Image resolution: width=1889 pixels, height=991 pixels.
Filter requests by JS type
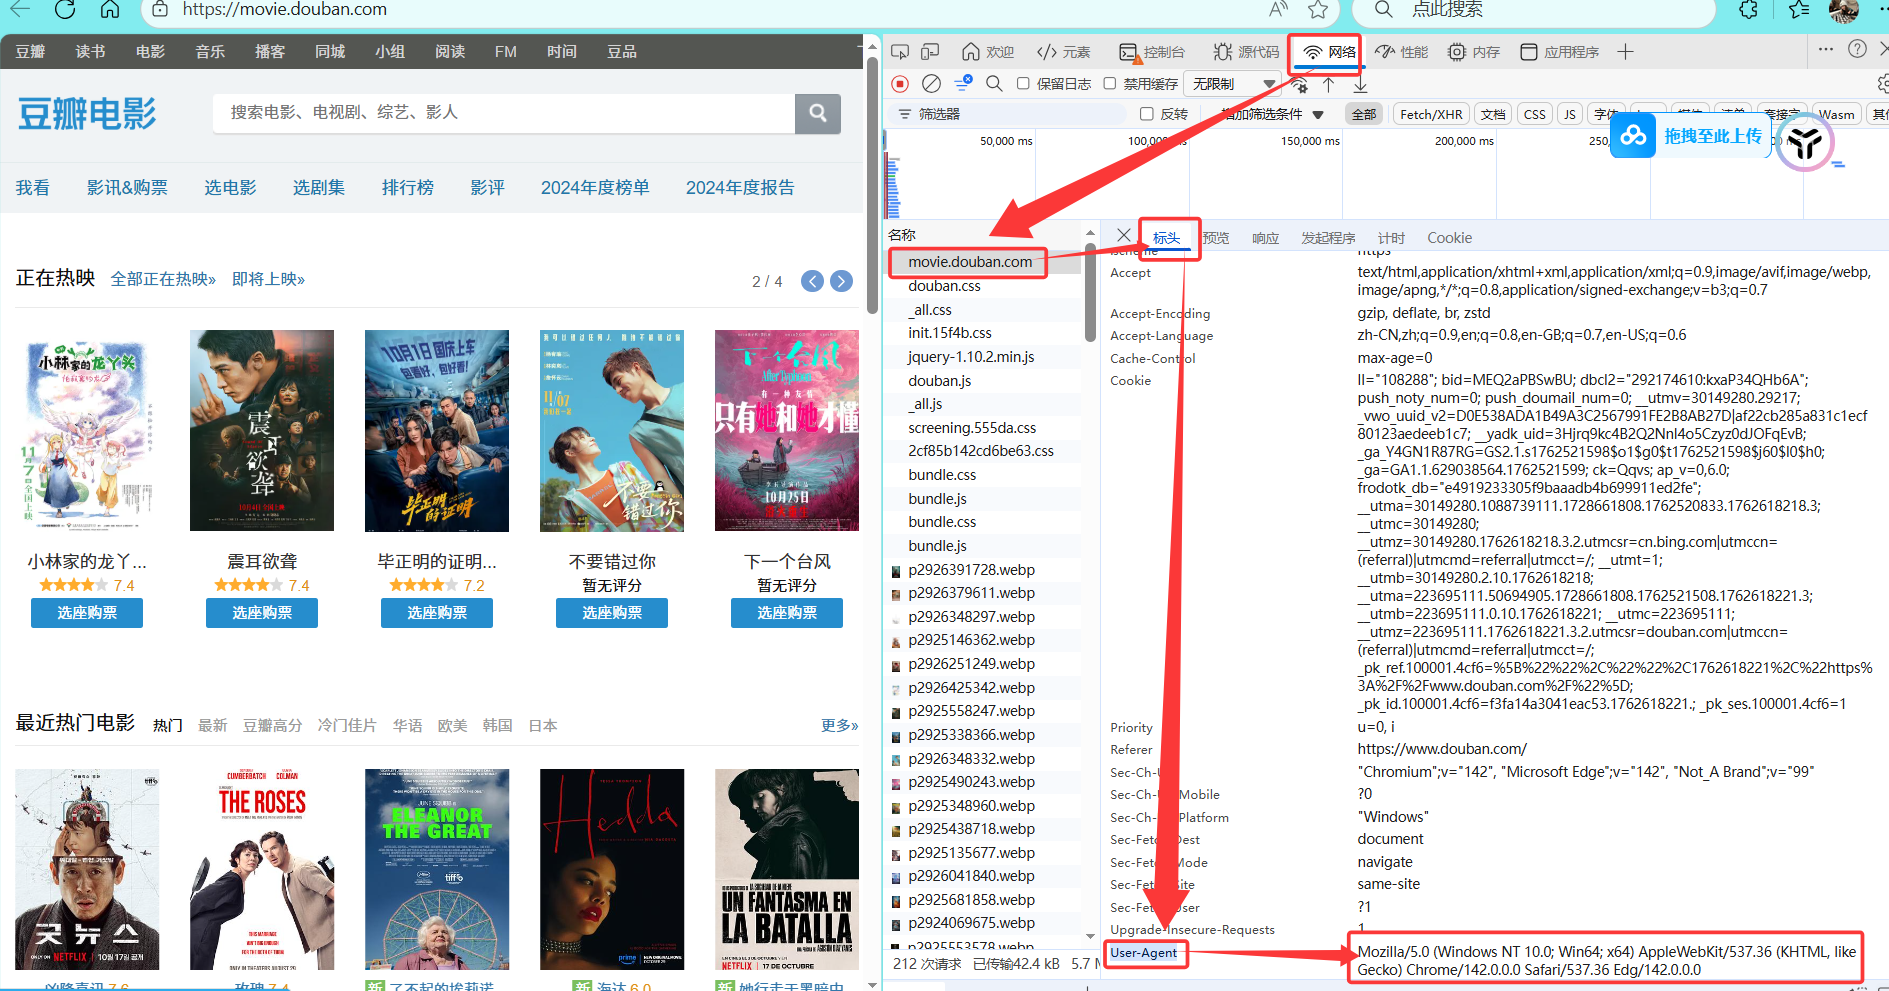pos(1569,114)
